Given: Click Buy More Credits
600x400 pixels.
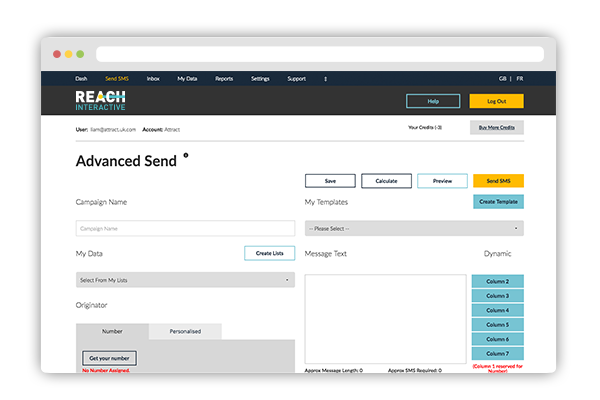Looking at the screenshot, I should point(496,128).
